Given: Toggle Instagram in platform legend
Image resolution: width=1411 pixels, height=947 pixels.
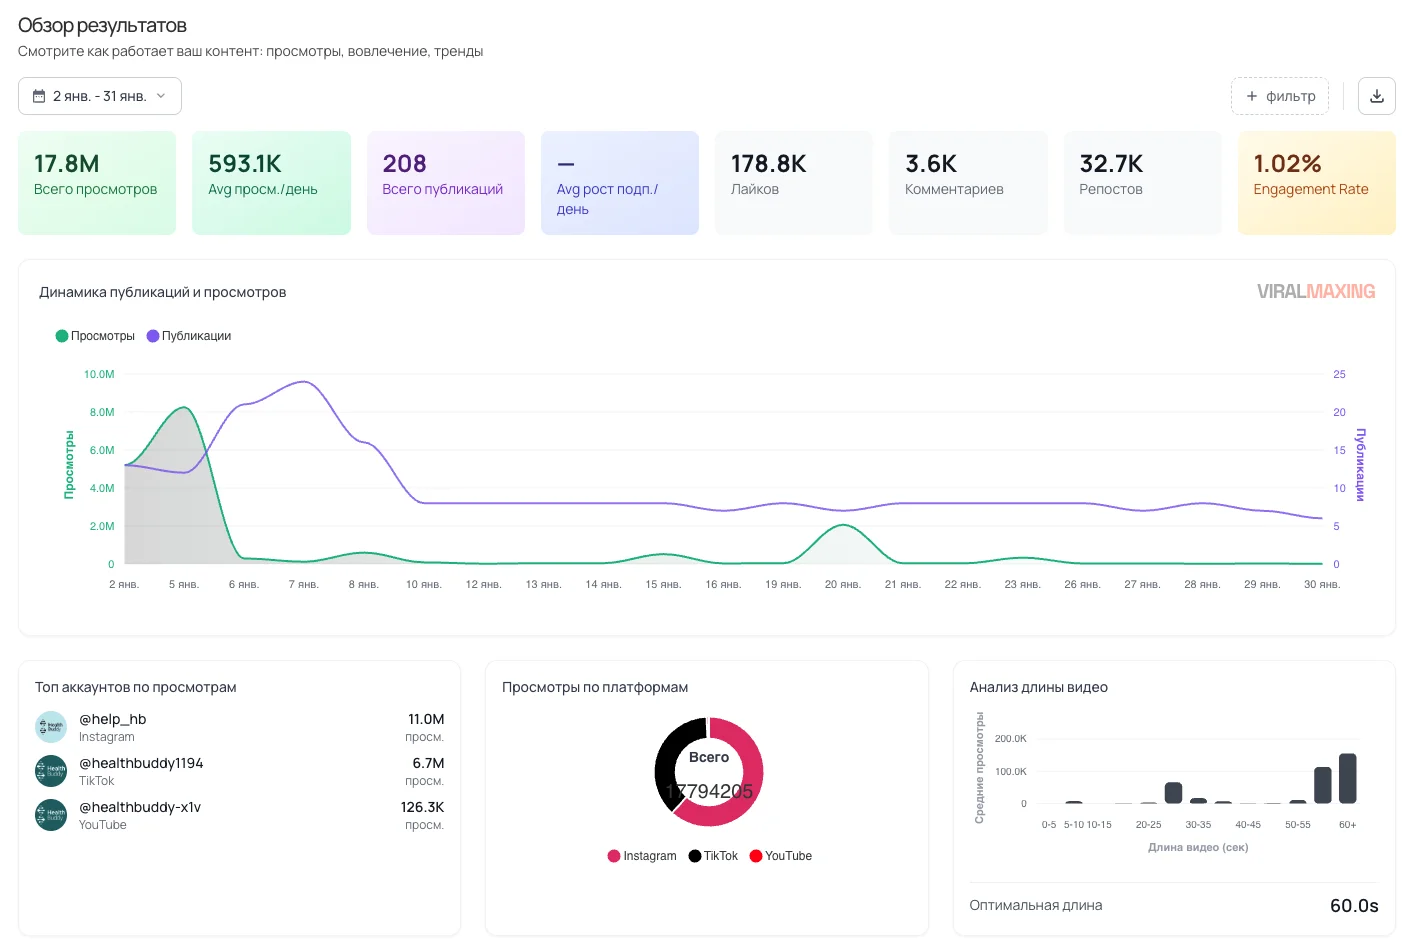Looking at the screenshot, I should [642, 856].
